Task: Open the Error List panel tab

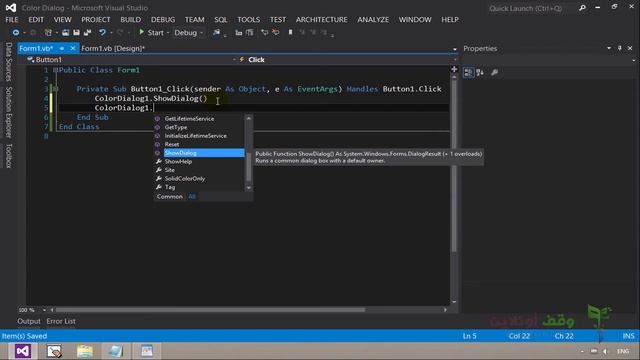Action: [x=61, y=321]
